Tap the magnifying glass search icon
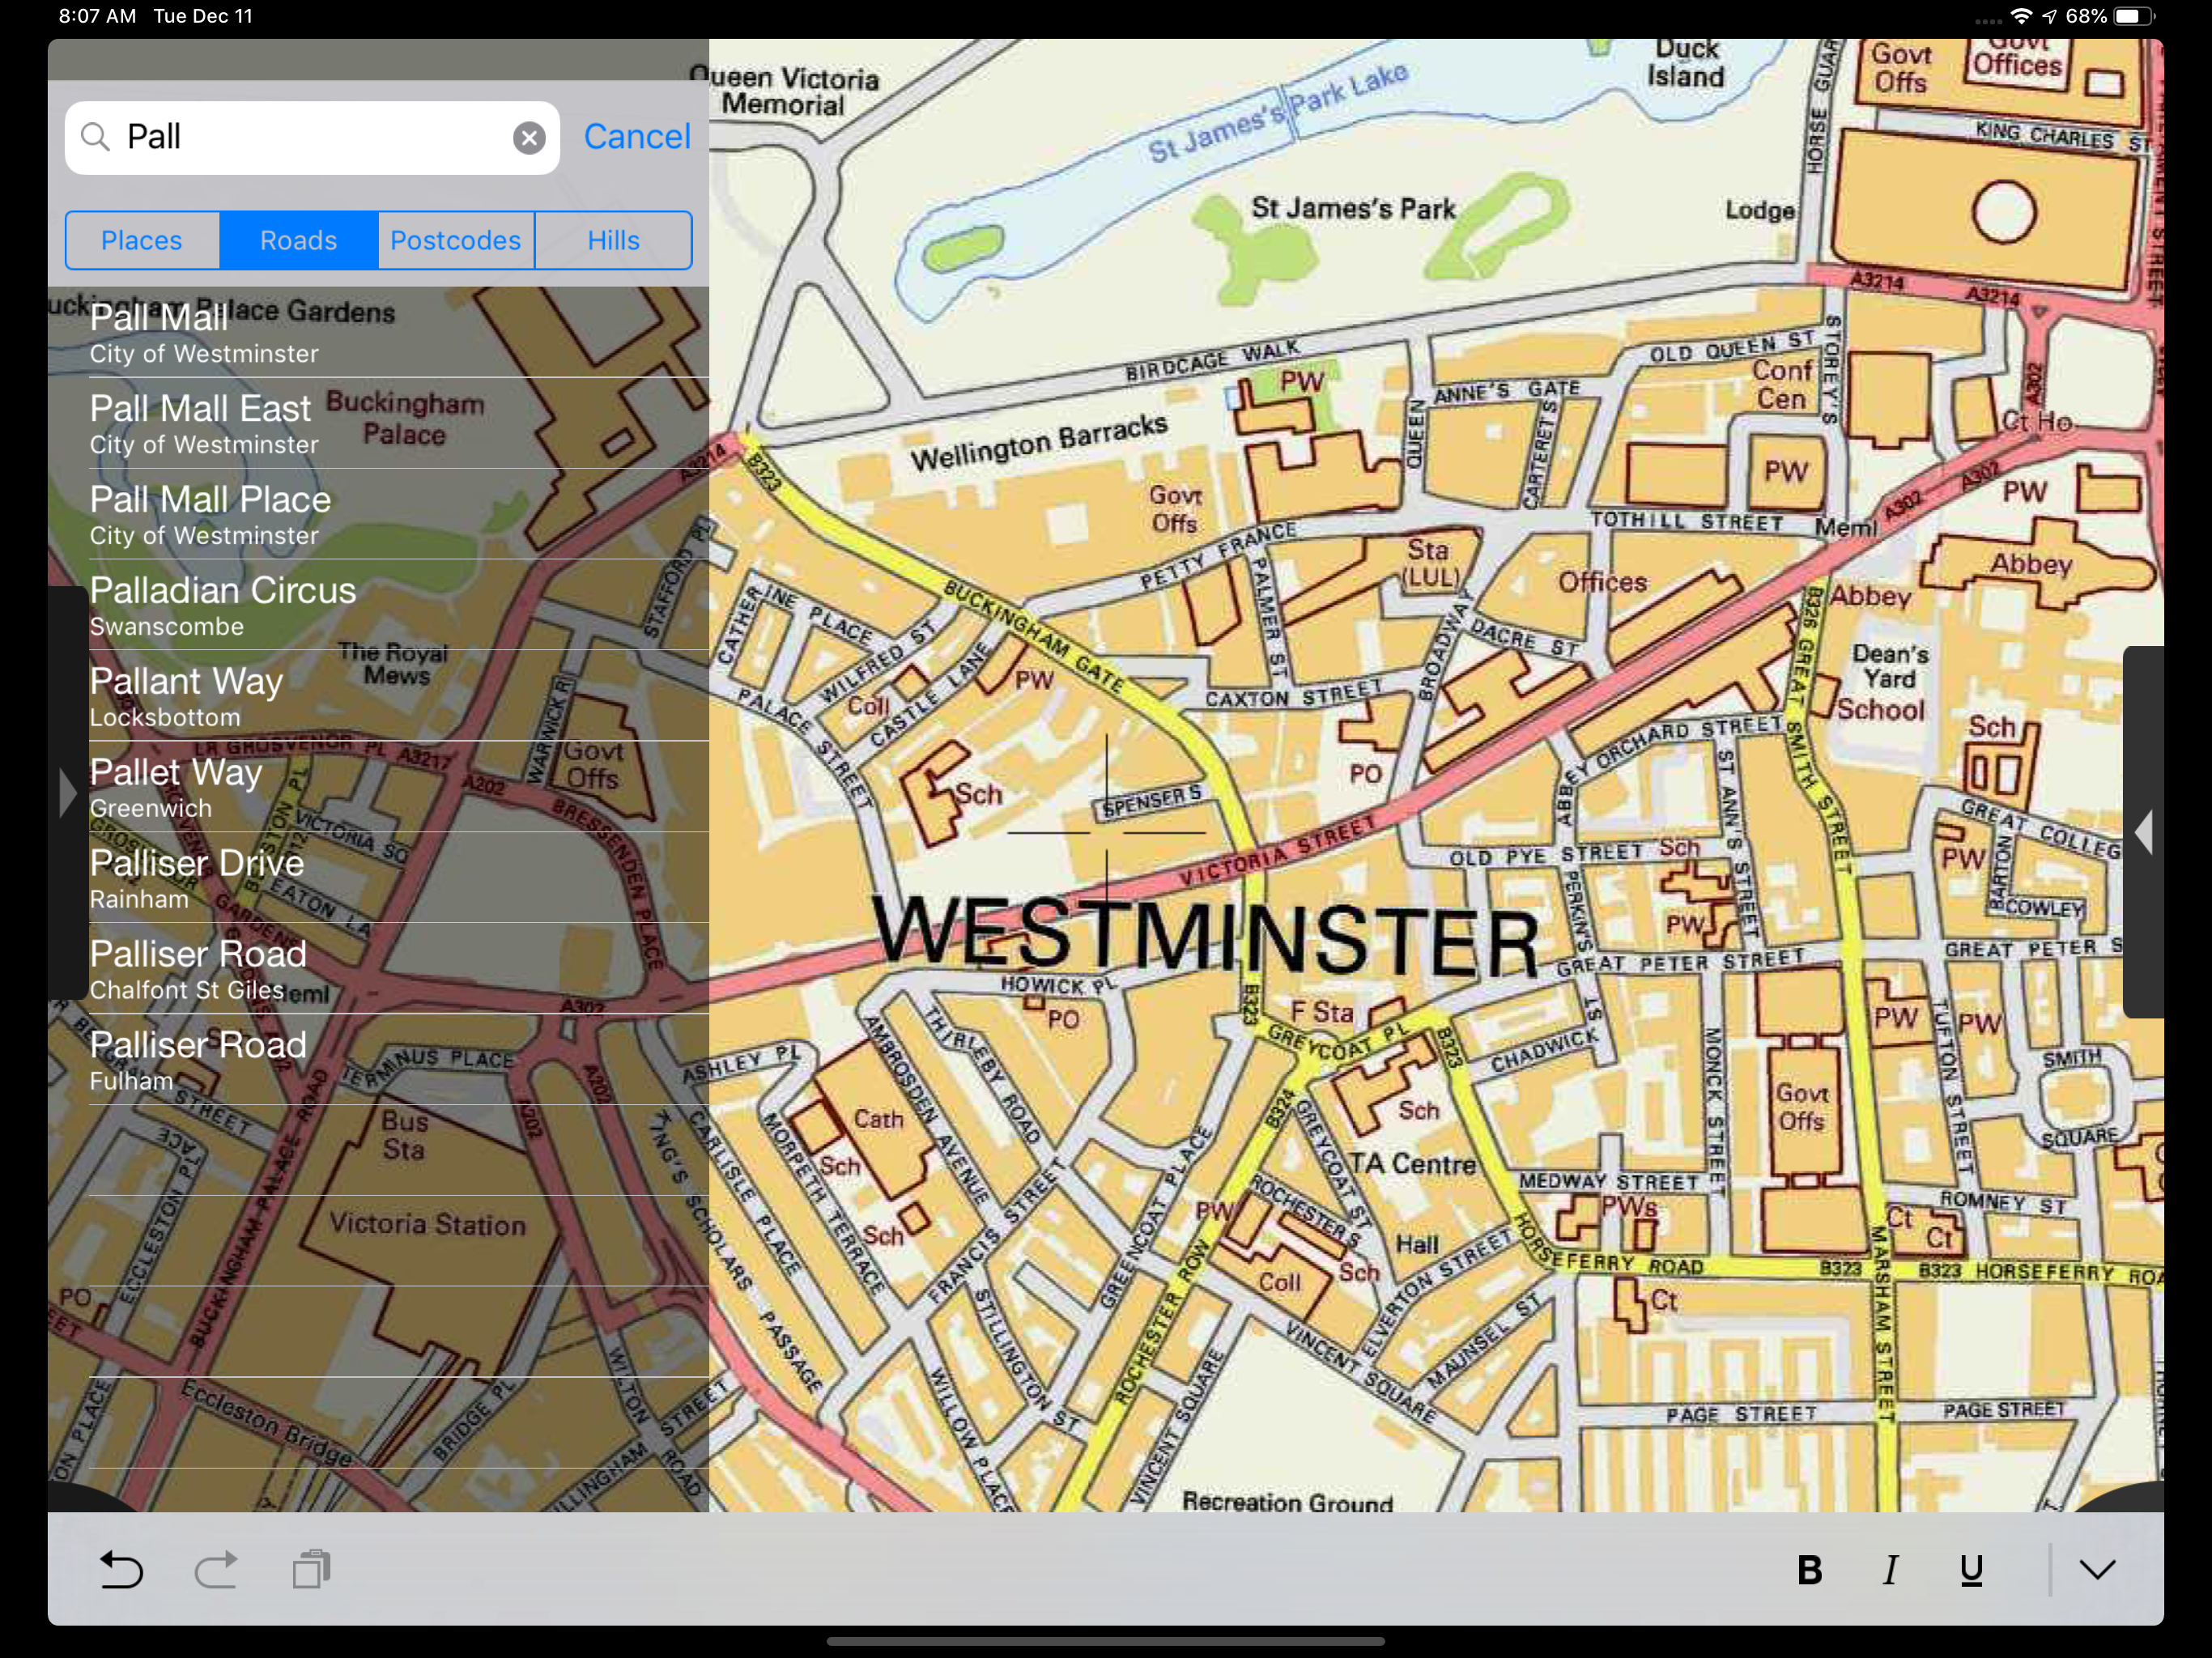The height and width of the screenshot is (1658, 2212). (x=96, y=137)
